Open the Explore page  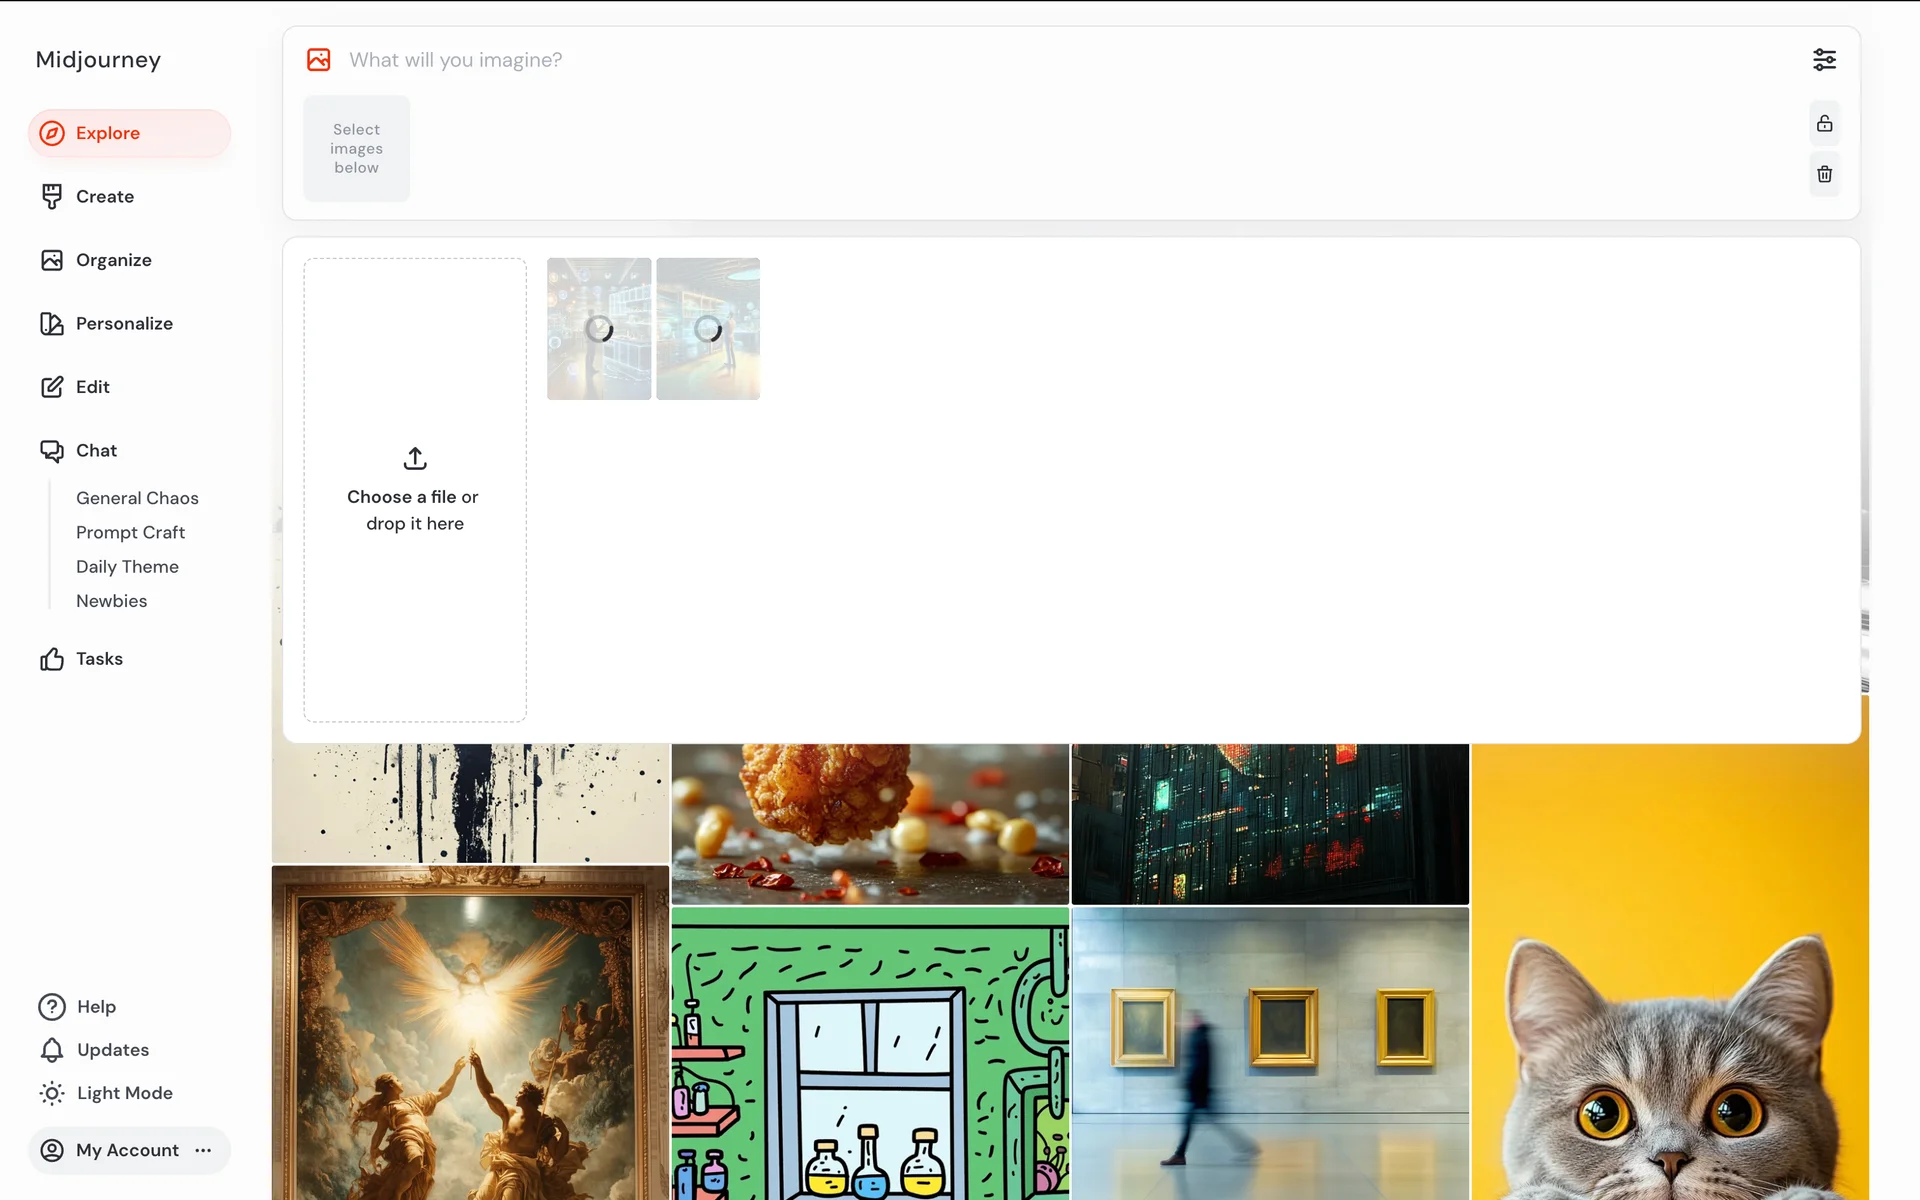129,133
